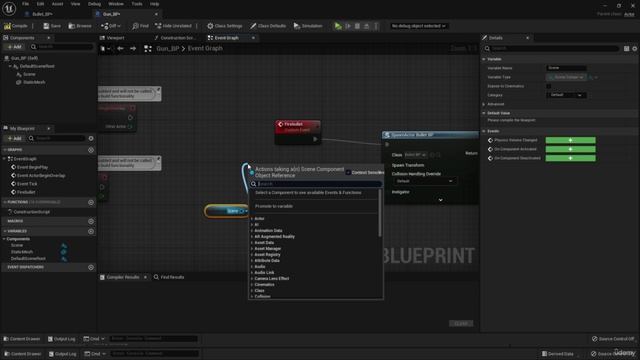Click the Find toolbar icon
The image size is (640, 360).
pyautogui.click(x=140, y=26)
